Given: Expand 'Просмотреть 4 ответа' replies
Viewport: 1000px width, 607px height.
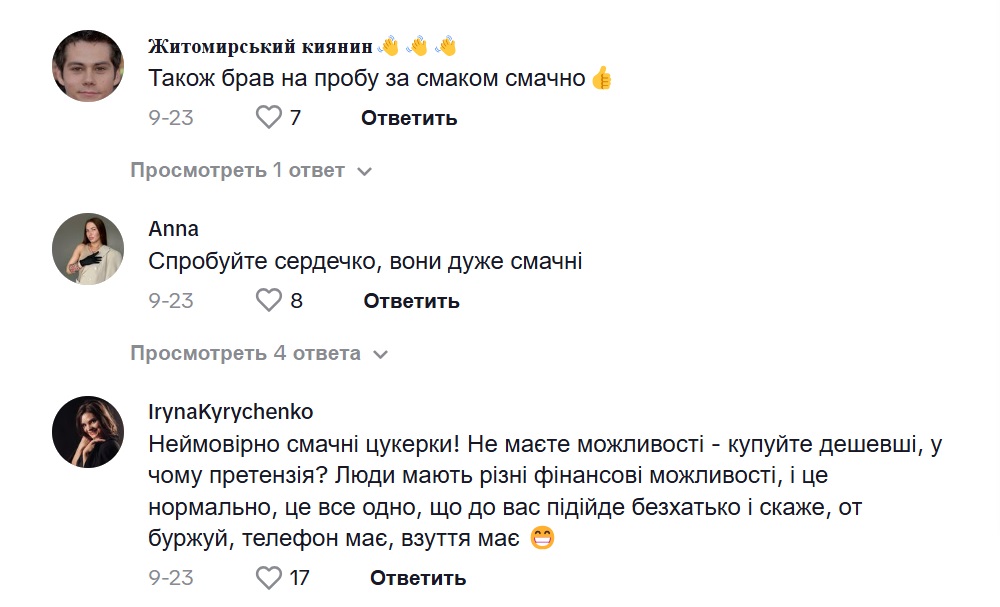Looking at the screenshot, I should tap(258, 353).
